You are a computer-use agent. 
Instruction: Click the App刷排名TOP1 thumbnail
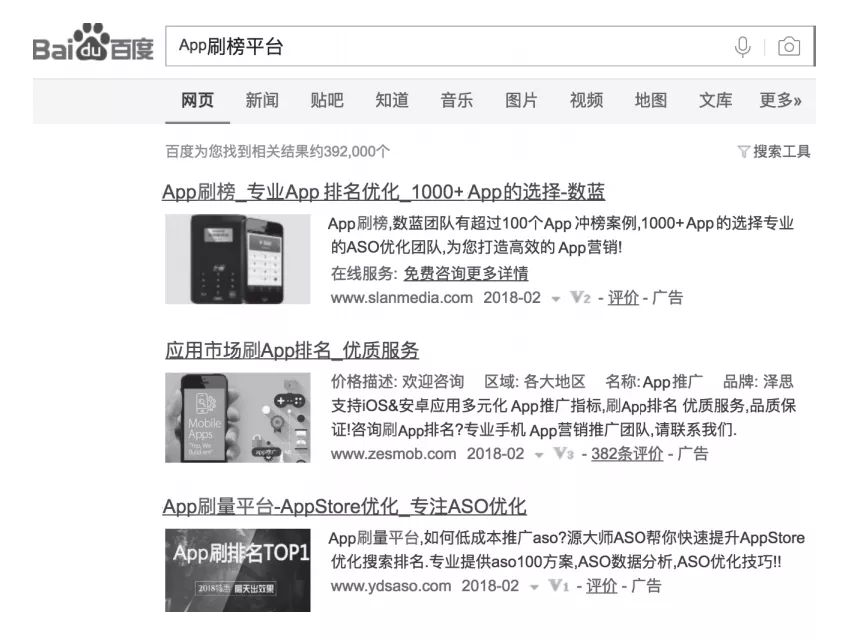click(x=237, y=570)
